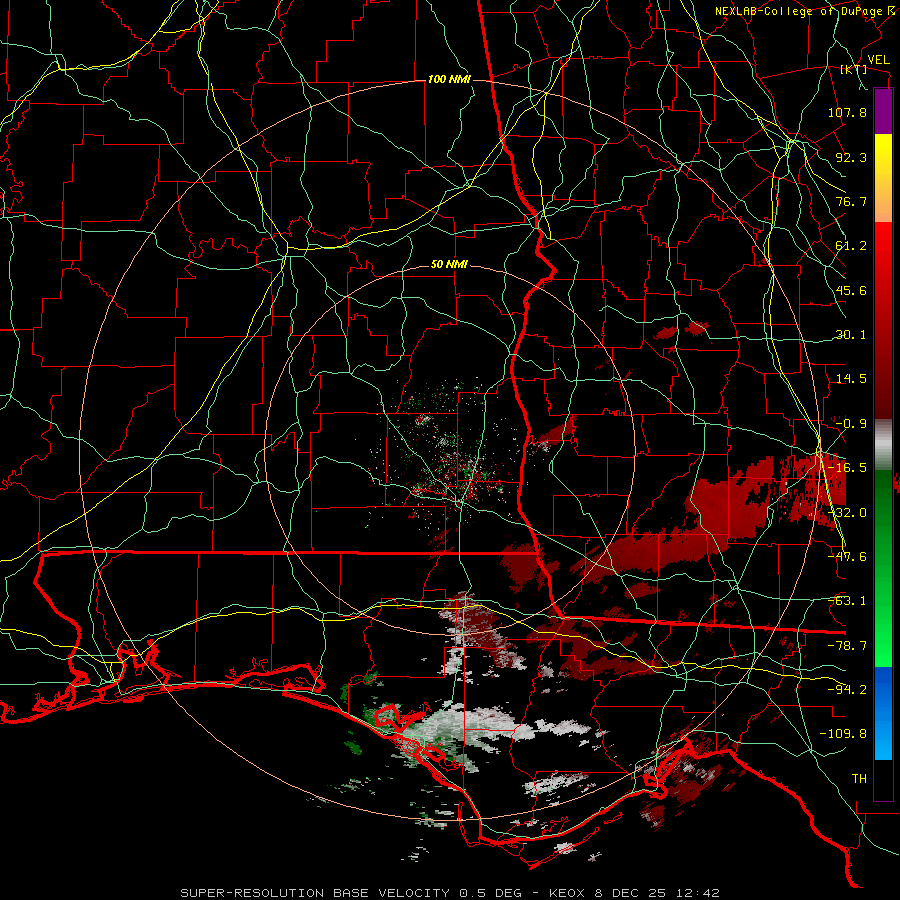The image size is (900, 900).
Task: Select the 45.6 legend value
Action: click(851, 290)
